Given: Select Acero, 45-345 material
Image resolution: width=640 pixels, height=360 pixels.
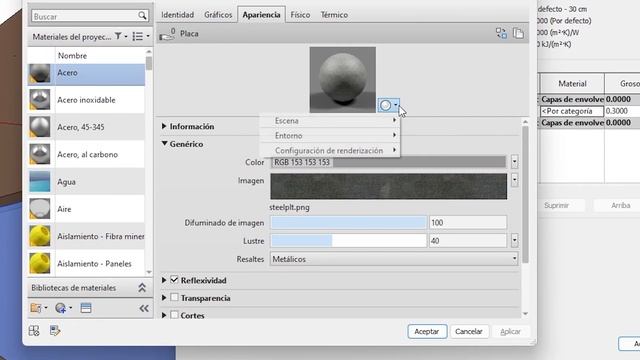Looking at the screenshot, I should click(x=86, y=127).
